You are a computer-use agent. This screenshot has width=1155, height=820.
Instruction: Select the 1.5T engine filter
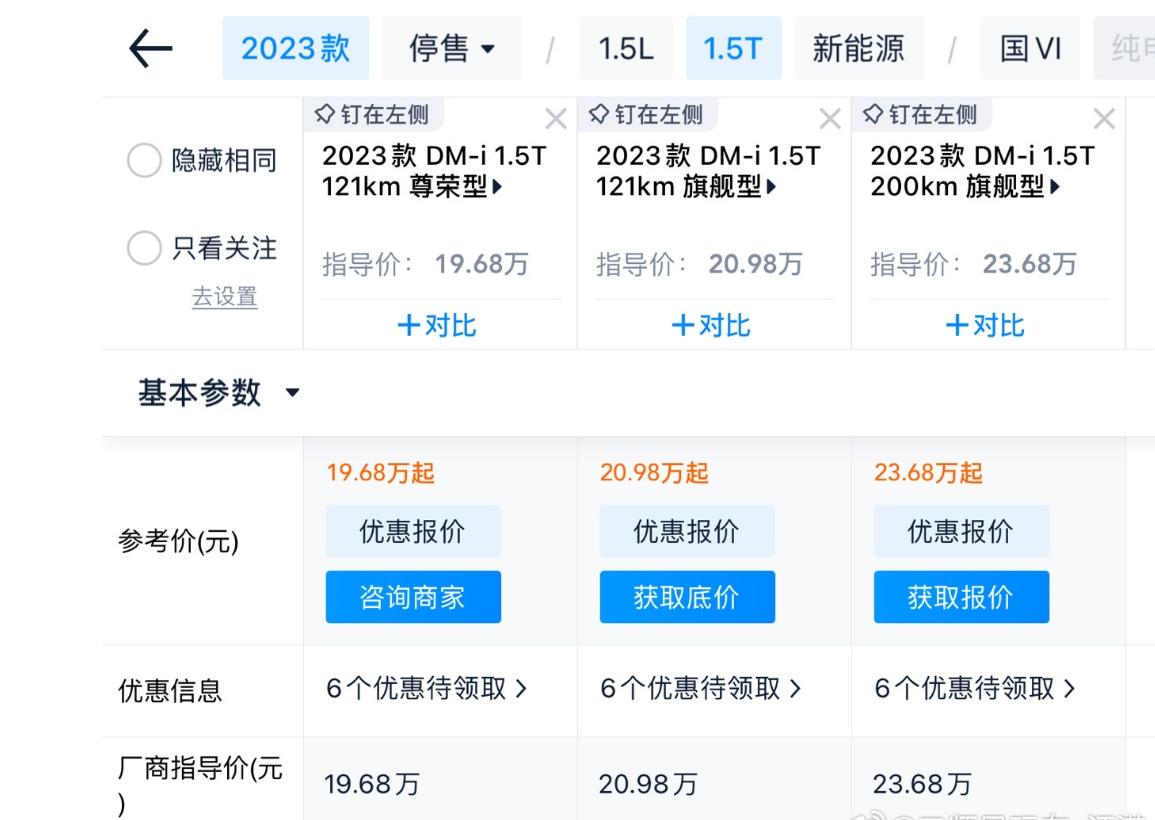click(x=734, y=49)
